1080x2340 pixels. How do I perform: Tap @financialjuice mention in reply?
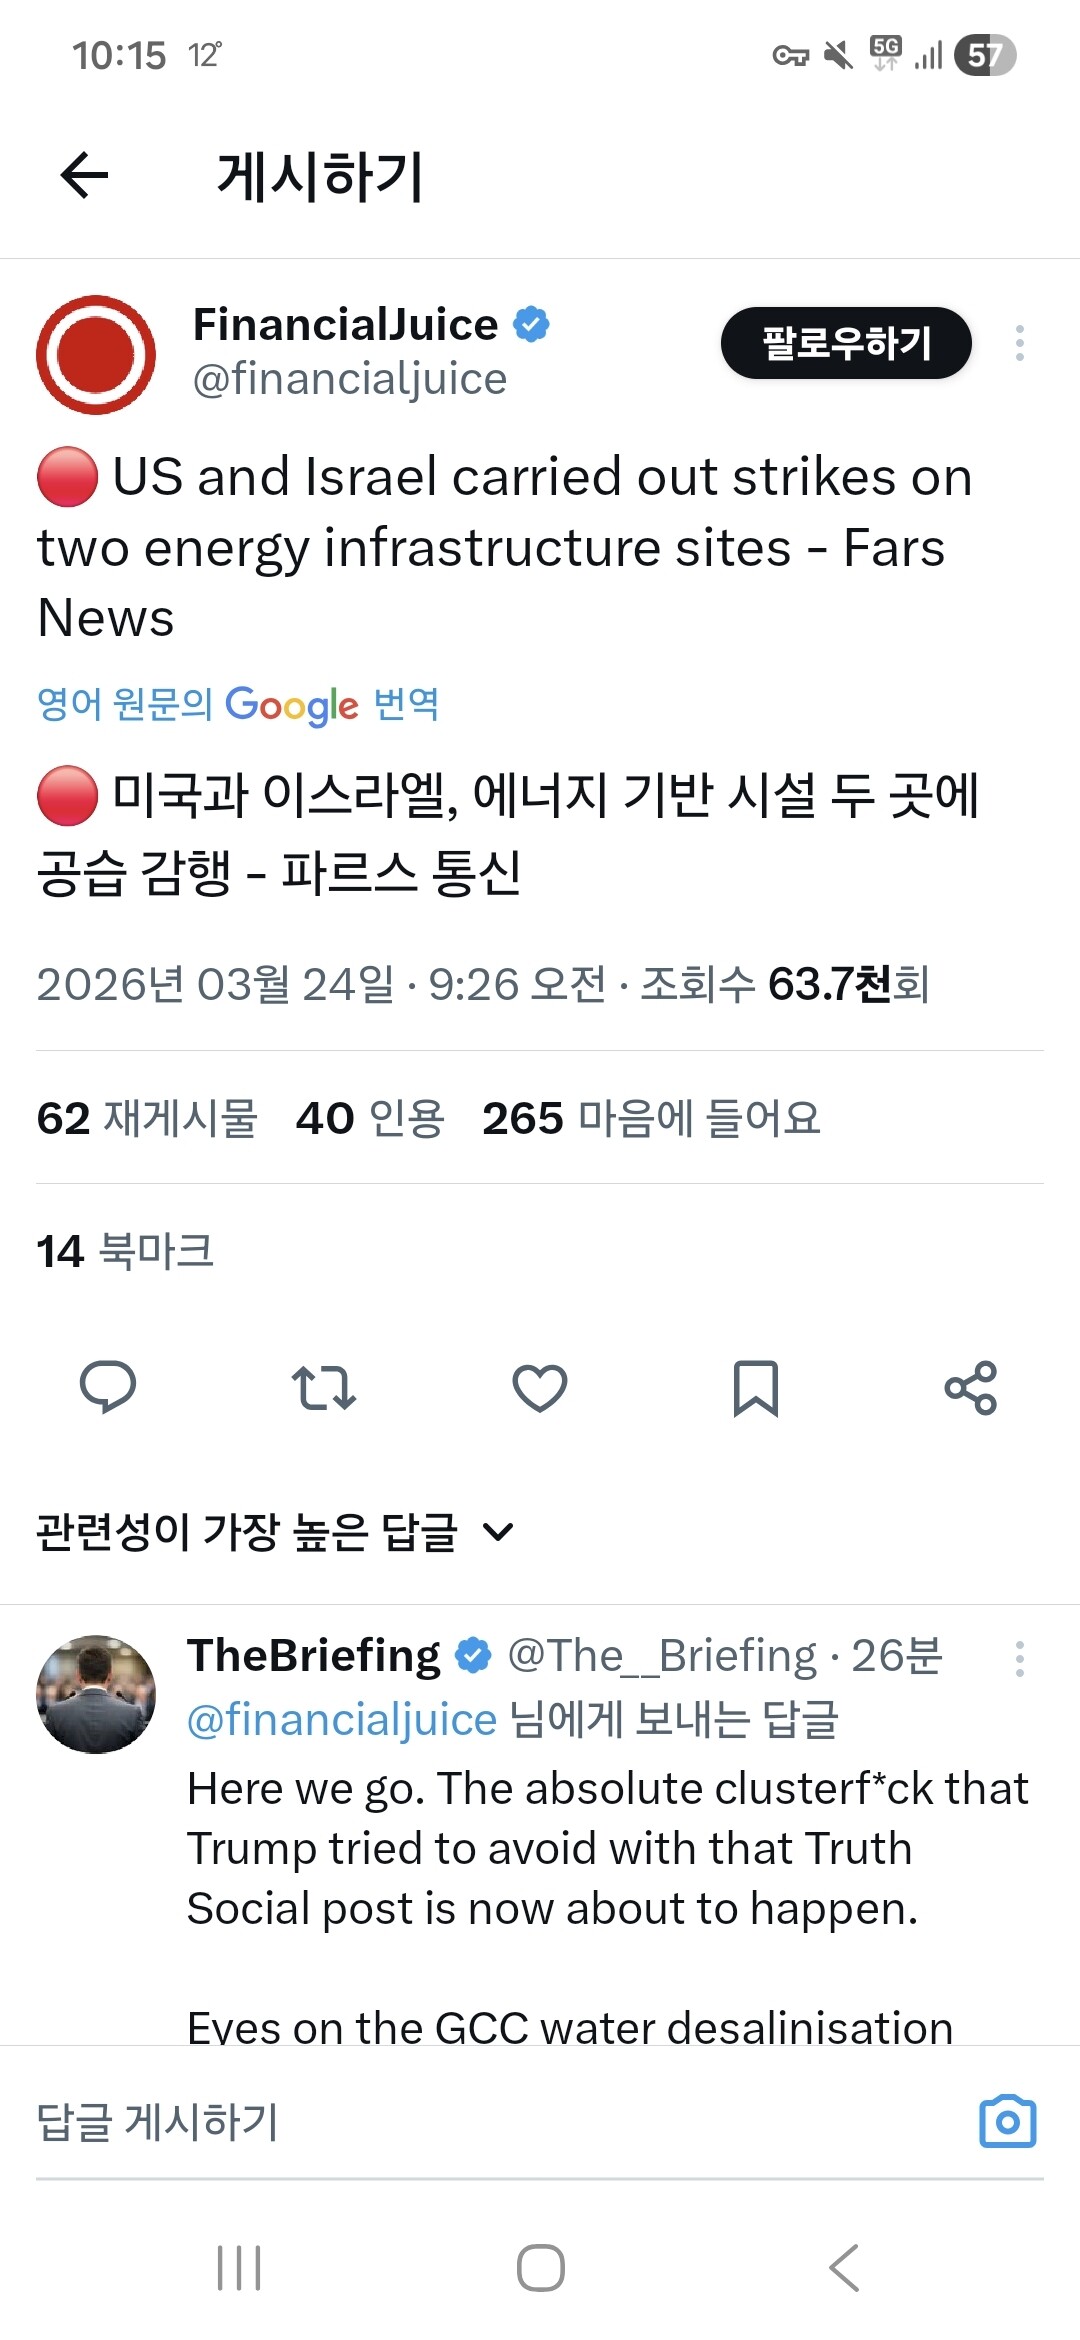tap(342, 1720)
